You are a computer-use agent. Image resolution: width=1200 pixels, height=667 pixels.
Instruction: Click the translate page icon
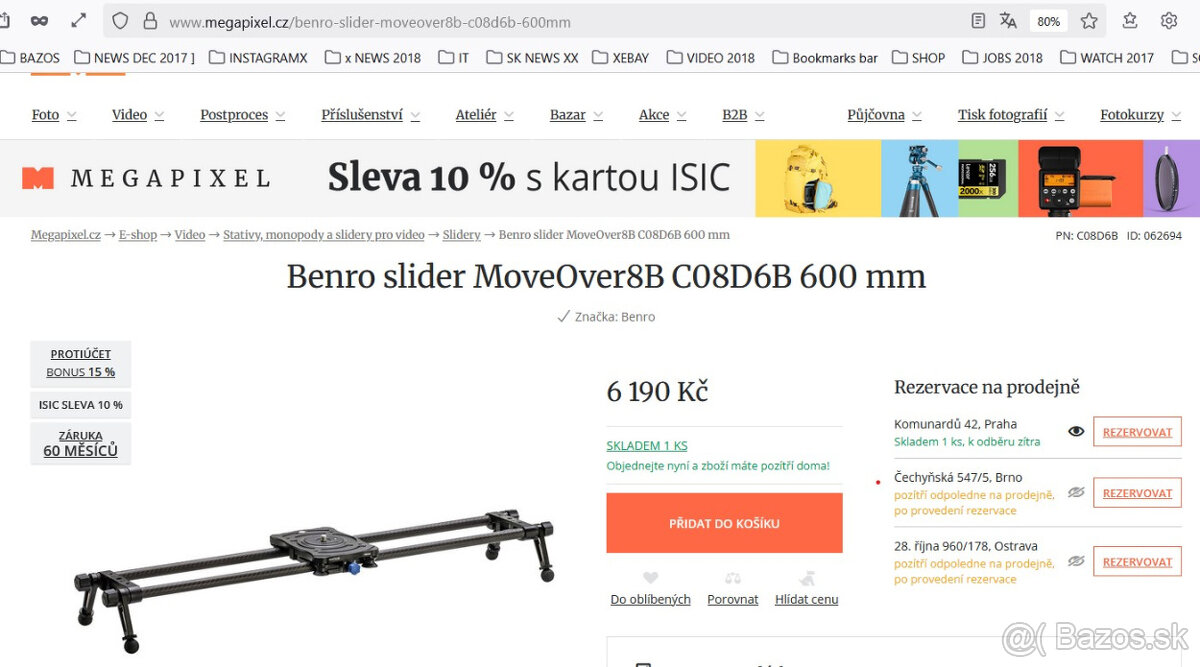pyautogui.click(x=1008, y=21)
